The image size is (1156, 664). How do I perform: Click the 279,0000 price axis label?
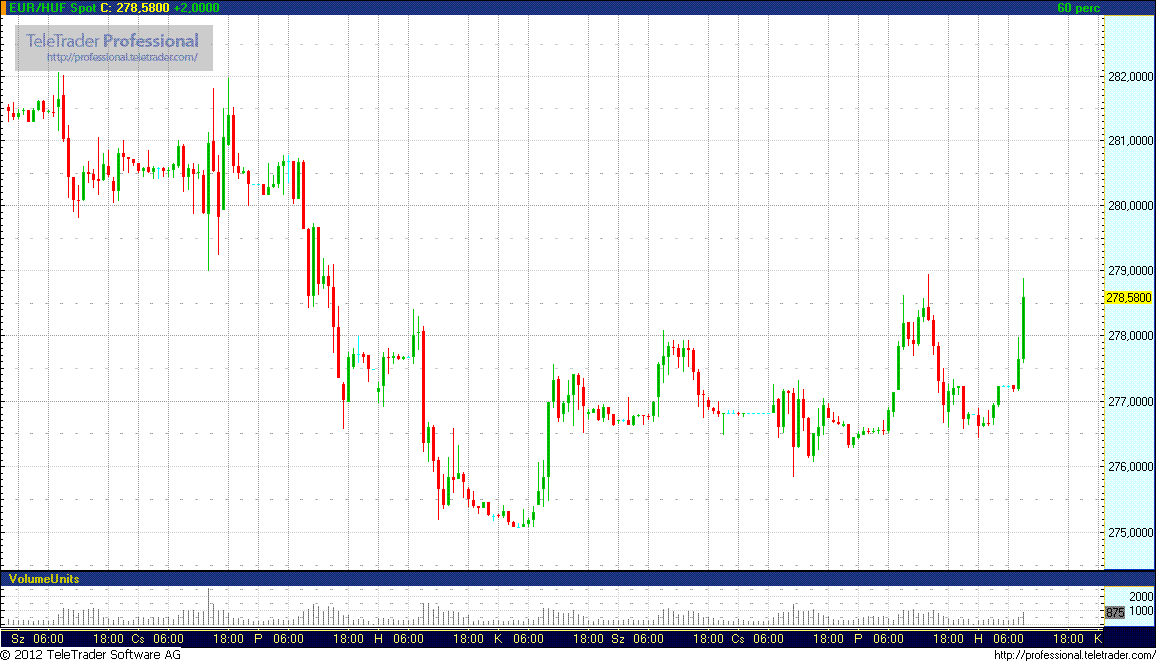point(1130,270)
